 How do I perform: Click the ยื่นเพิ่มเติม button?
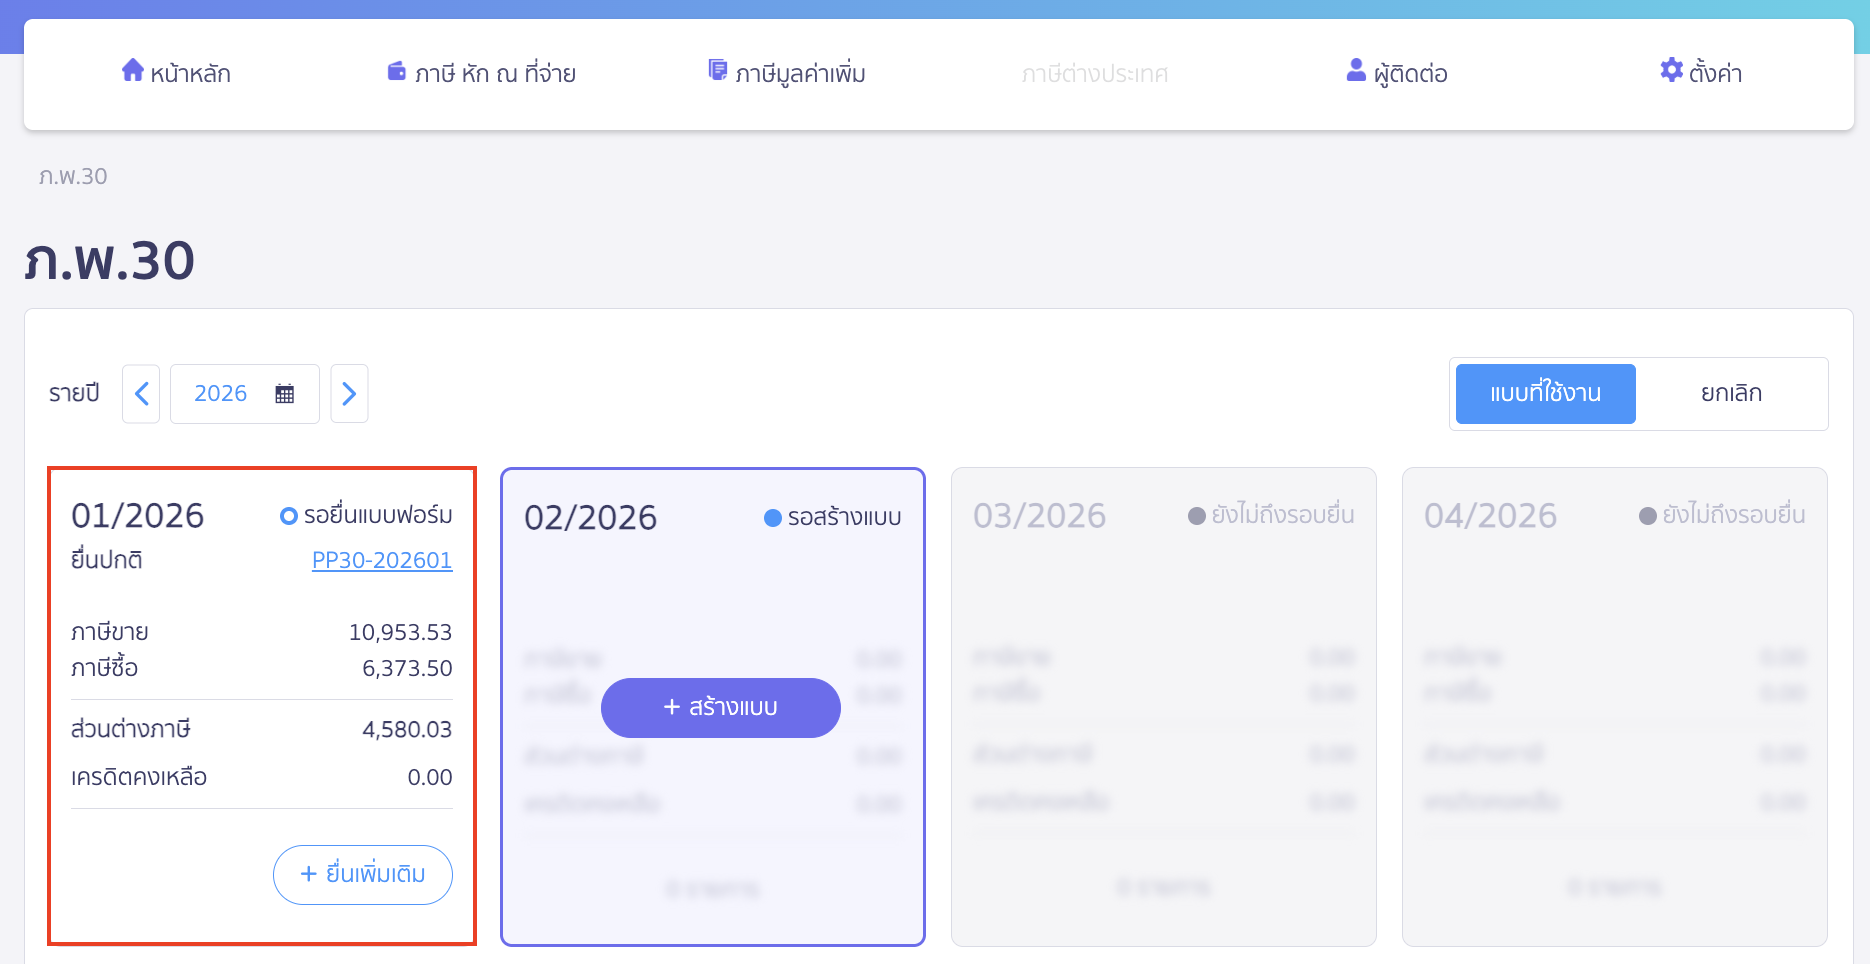363,875
